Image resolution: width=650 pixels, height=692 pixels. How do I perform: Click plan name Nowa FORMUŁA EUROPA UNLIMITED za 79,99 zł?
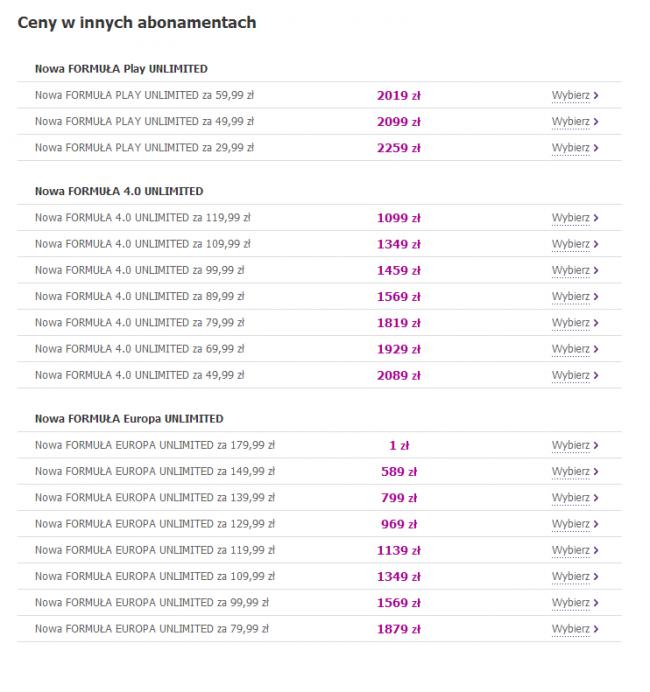tap(152, 629)
